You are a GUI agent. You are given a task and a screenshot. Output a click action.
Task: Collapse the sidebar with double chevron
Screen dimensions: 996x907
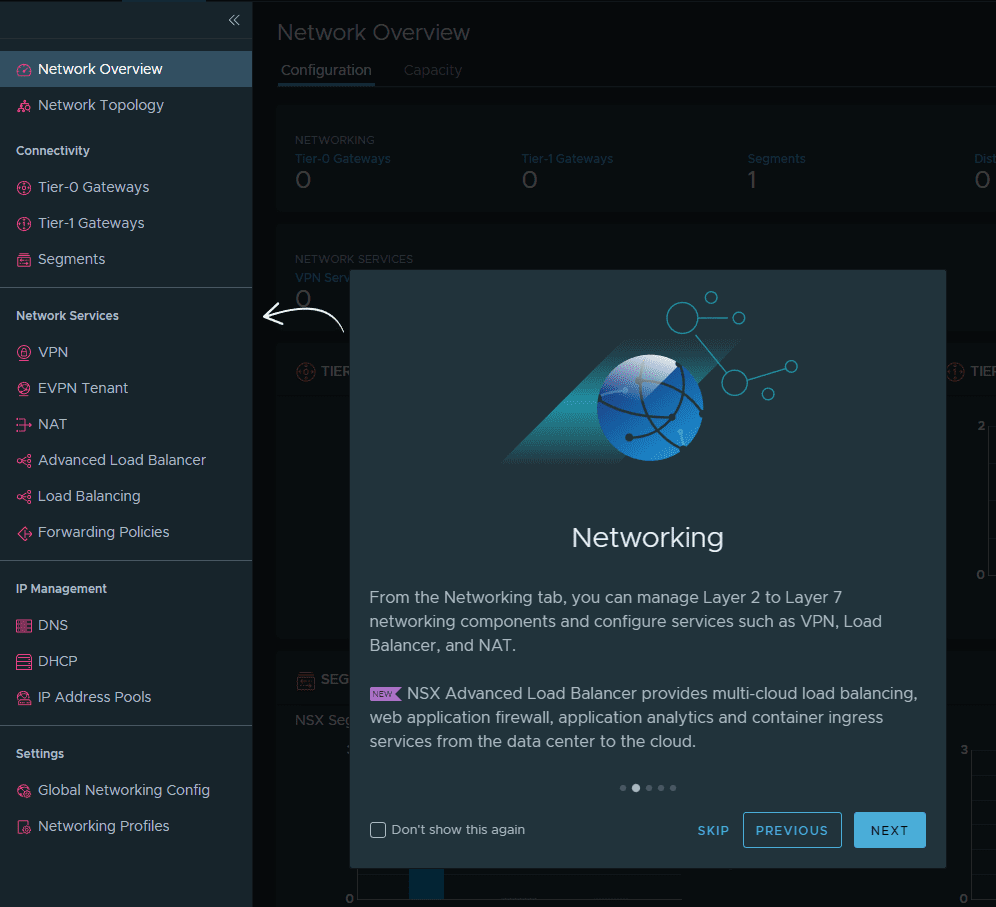[x=234, y=20]
